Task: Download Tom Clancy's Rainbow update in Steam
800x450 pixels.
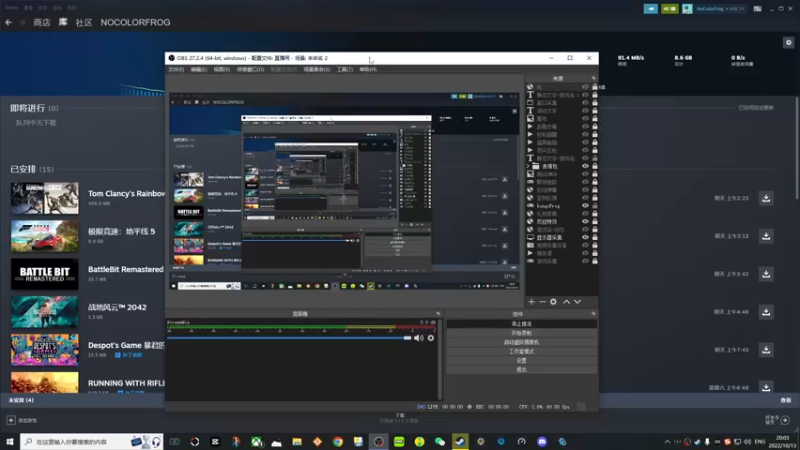Action: (x=766, y=198)
